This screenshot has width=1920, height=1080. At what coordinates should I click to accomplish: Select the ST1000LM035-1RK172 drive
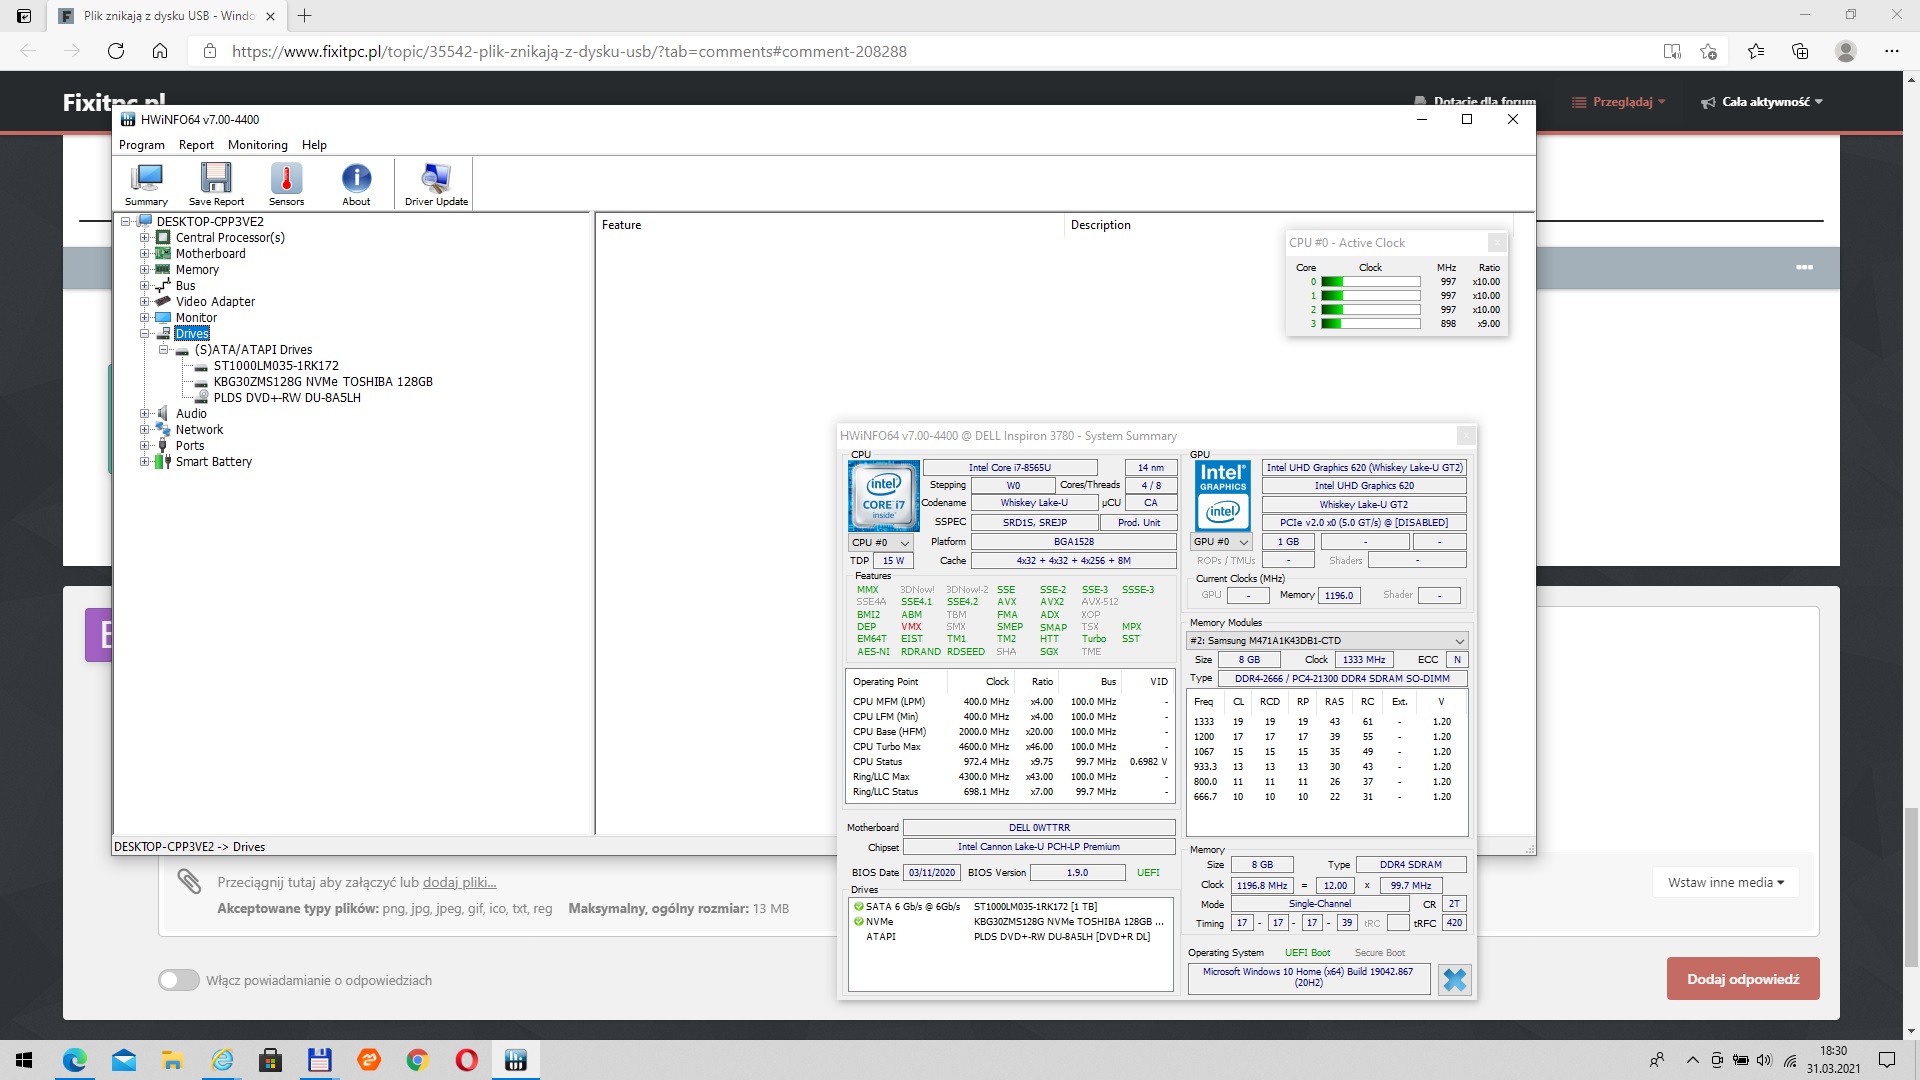click(276, 366)
